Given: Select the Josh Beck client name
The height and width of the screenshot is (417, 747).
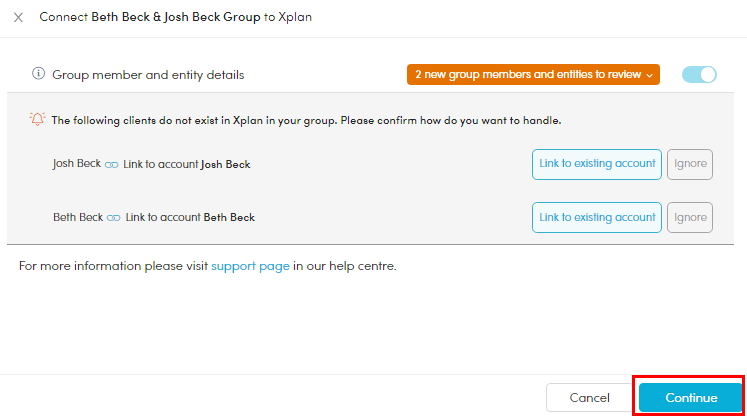Looking at the screenshot, I should pos(77,164).
